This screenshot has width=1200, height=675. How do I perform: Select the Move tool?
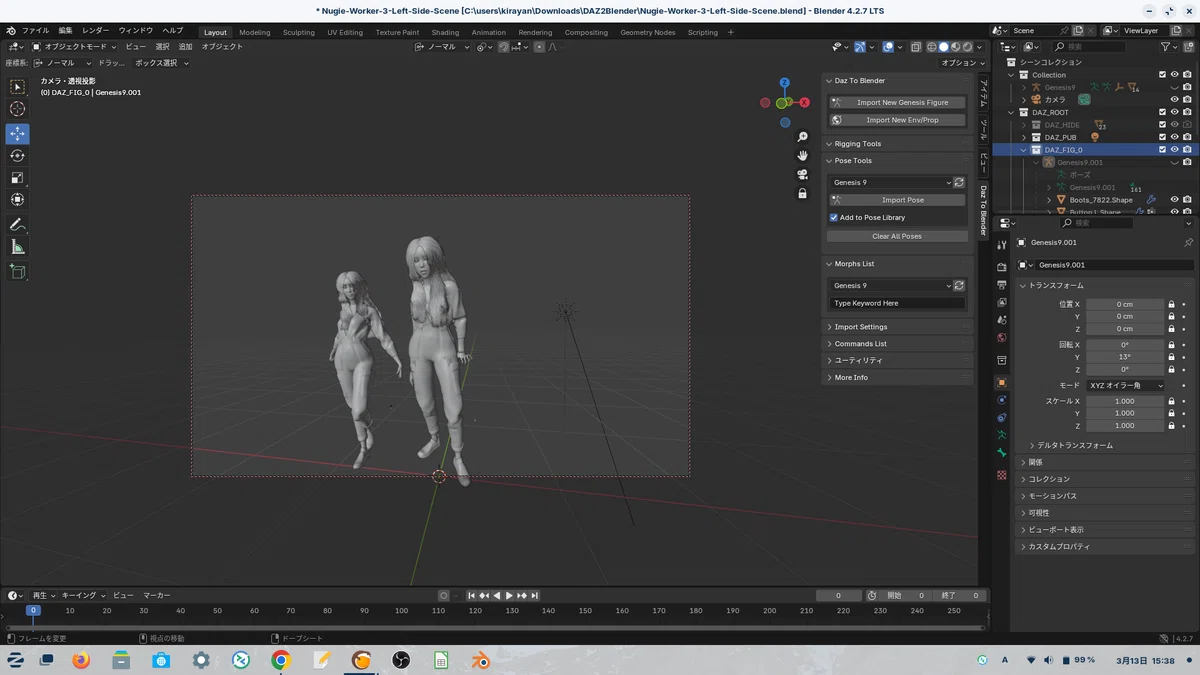pyautogui.click(x=17, y=133)
